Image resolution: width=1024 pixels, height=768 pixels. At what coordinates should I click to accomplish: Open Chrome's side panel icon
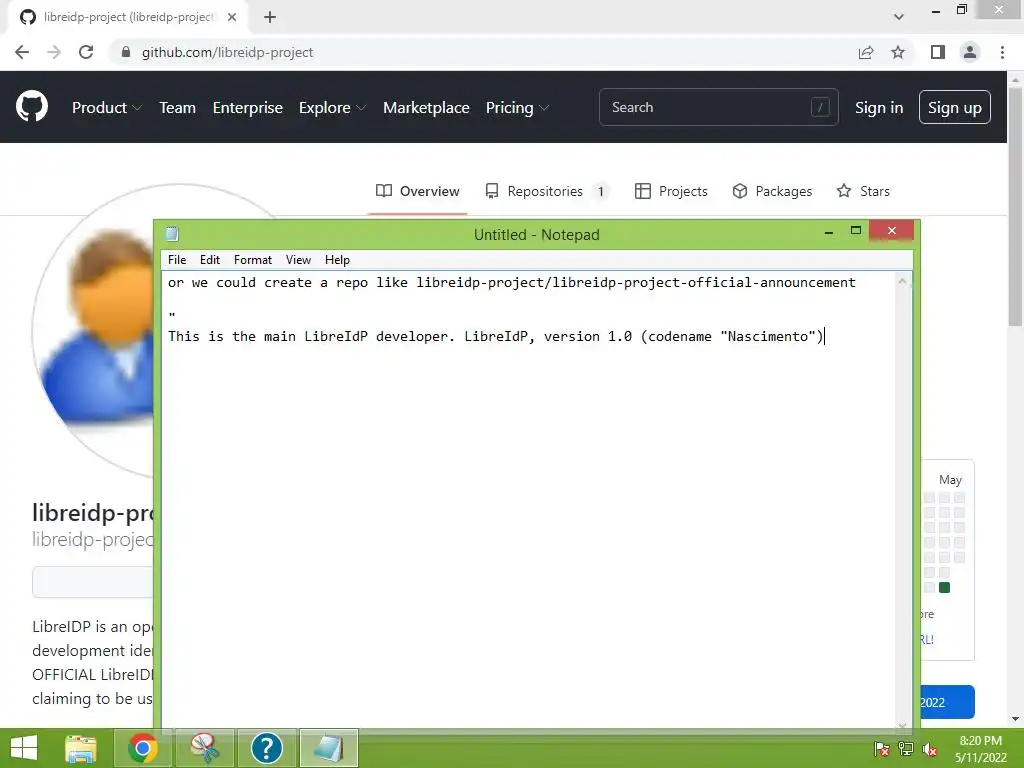coord(938,52)
